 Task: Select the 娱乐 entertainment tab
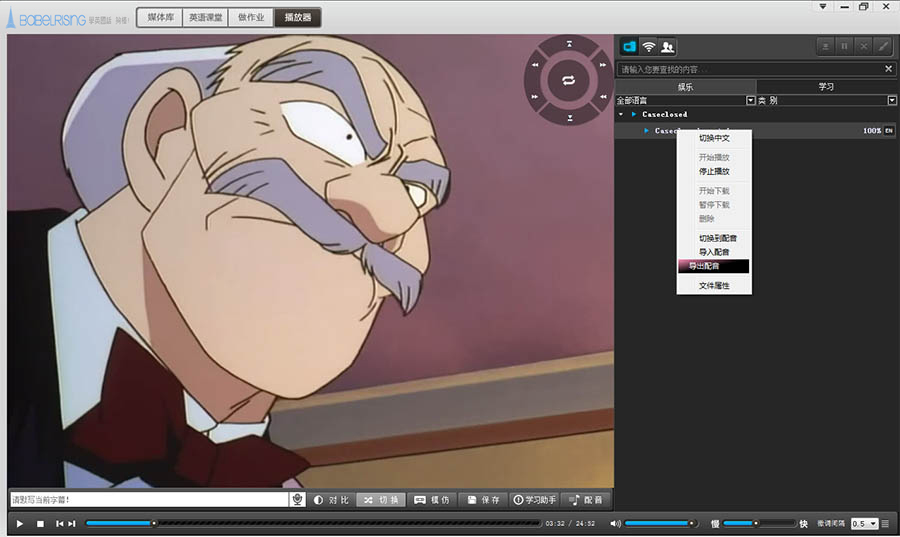685,87
